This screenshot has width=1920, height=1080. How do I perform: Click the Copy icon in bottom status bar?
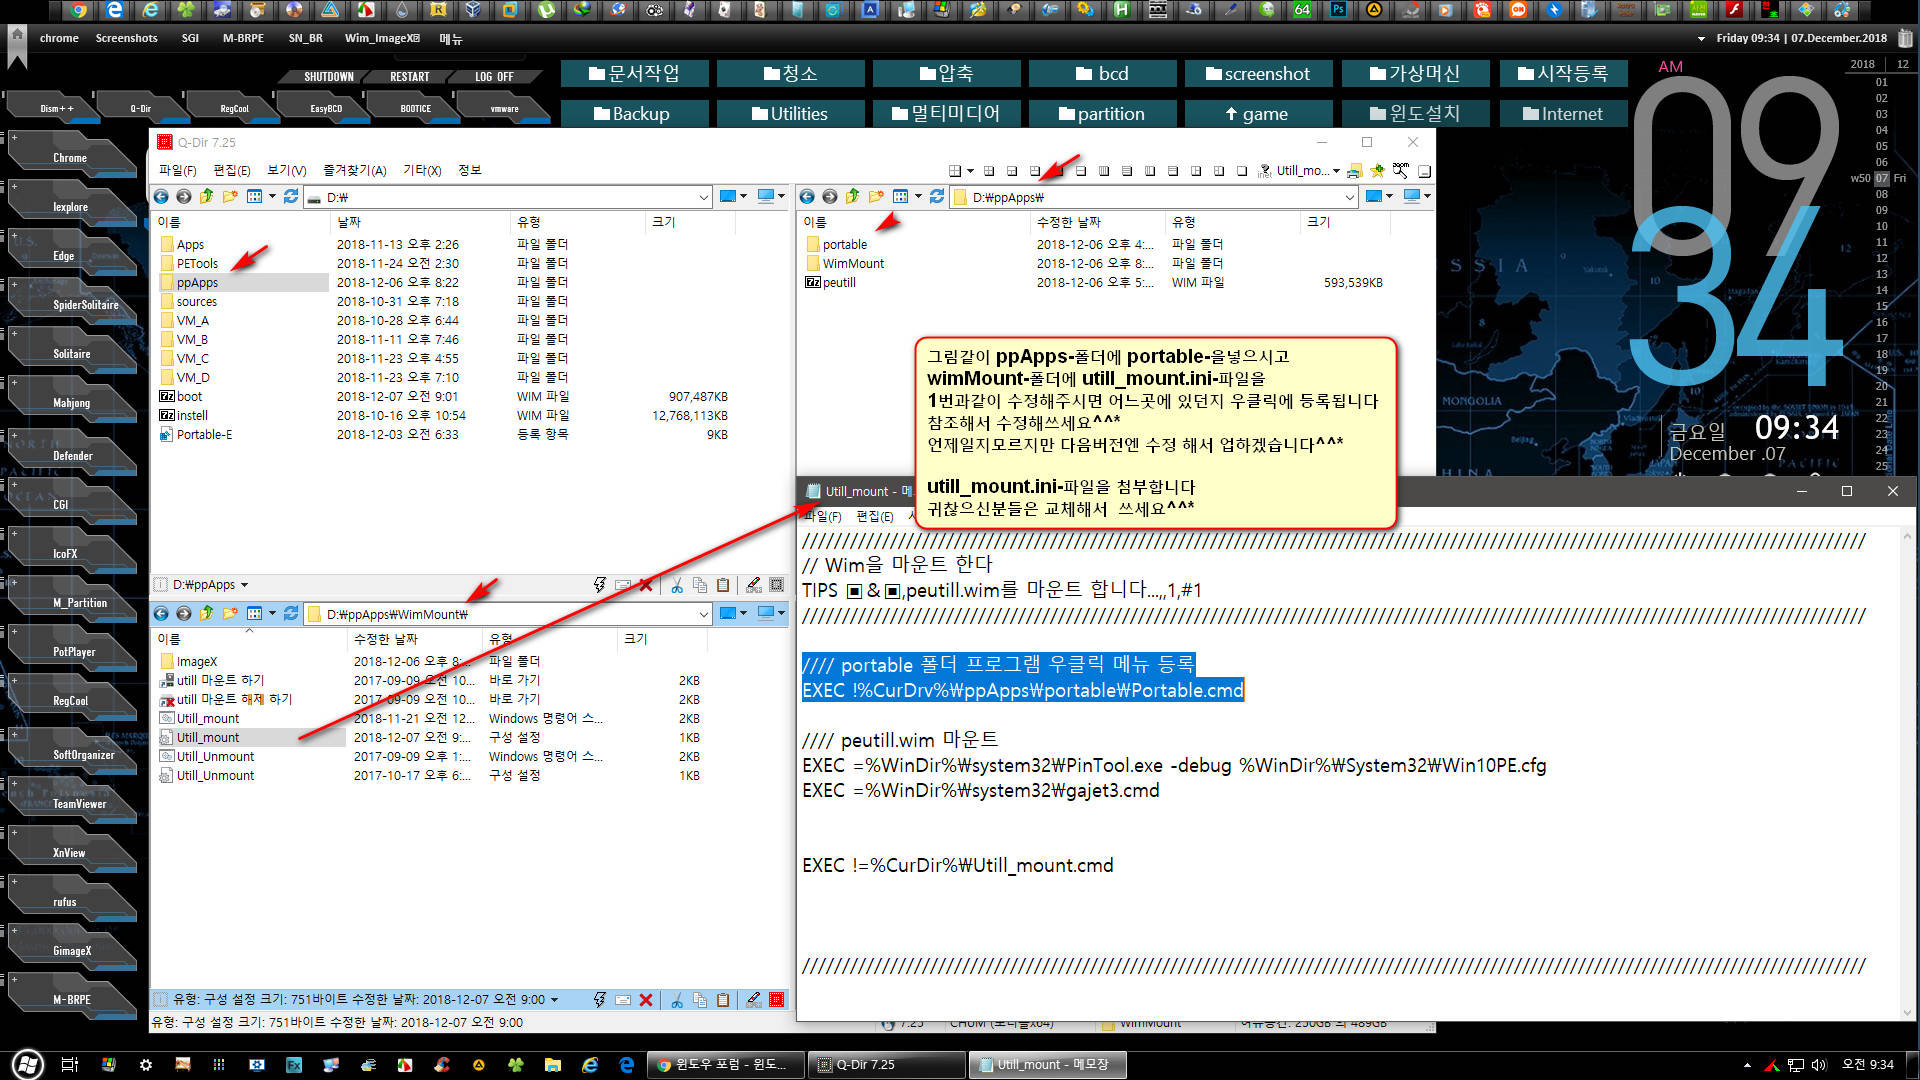(x=700, y=999)
